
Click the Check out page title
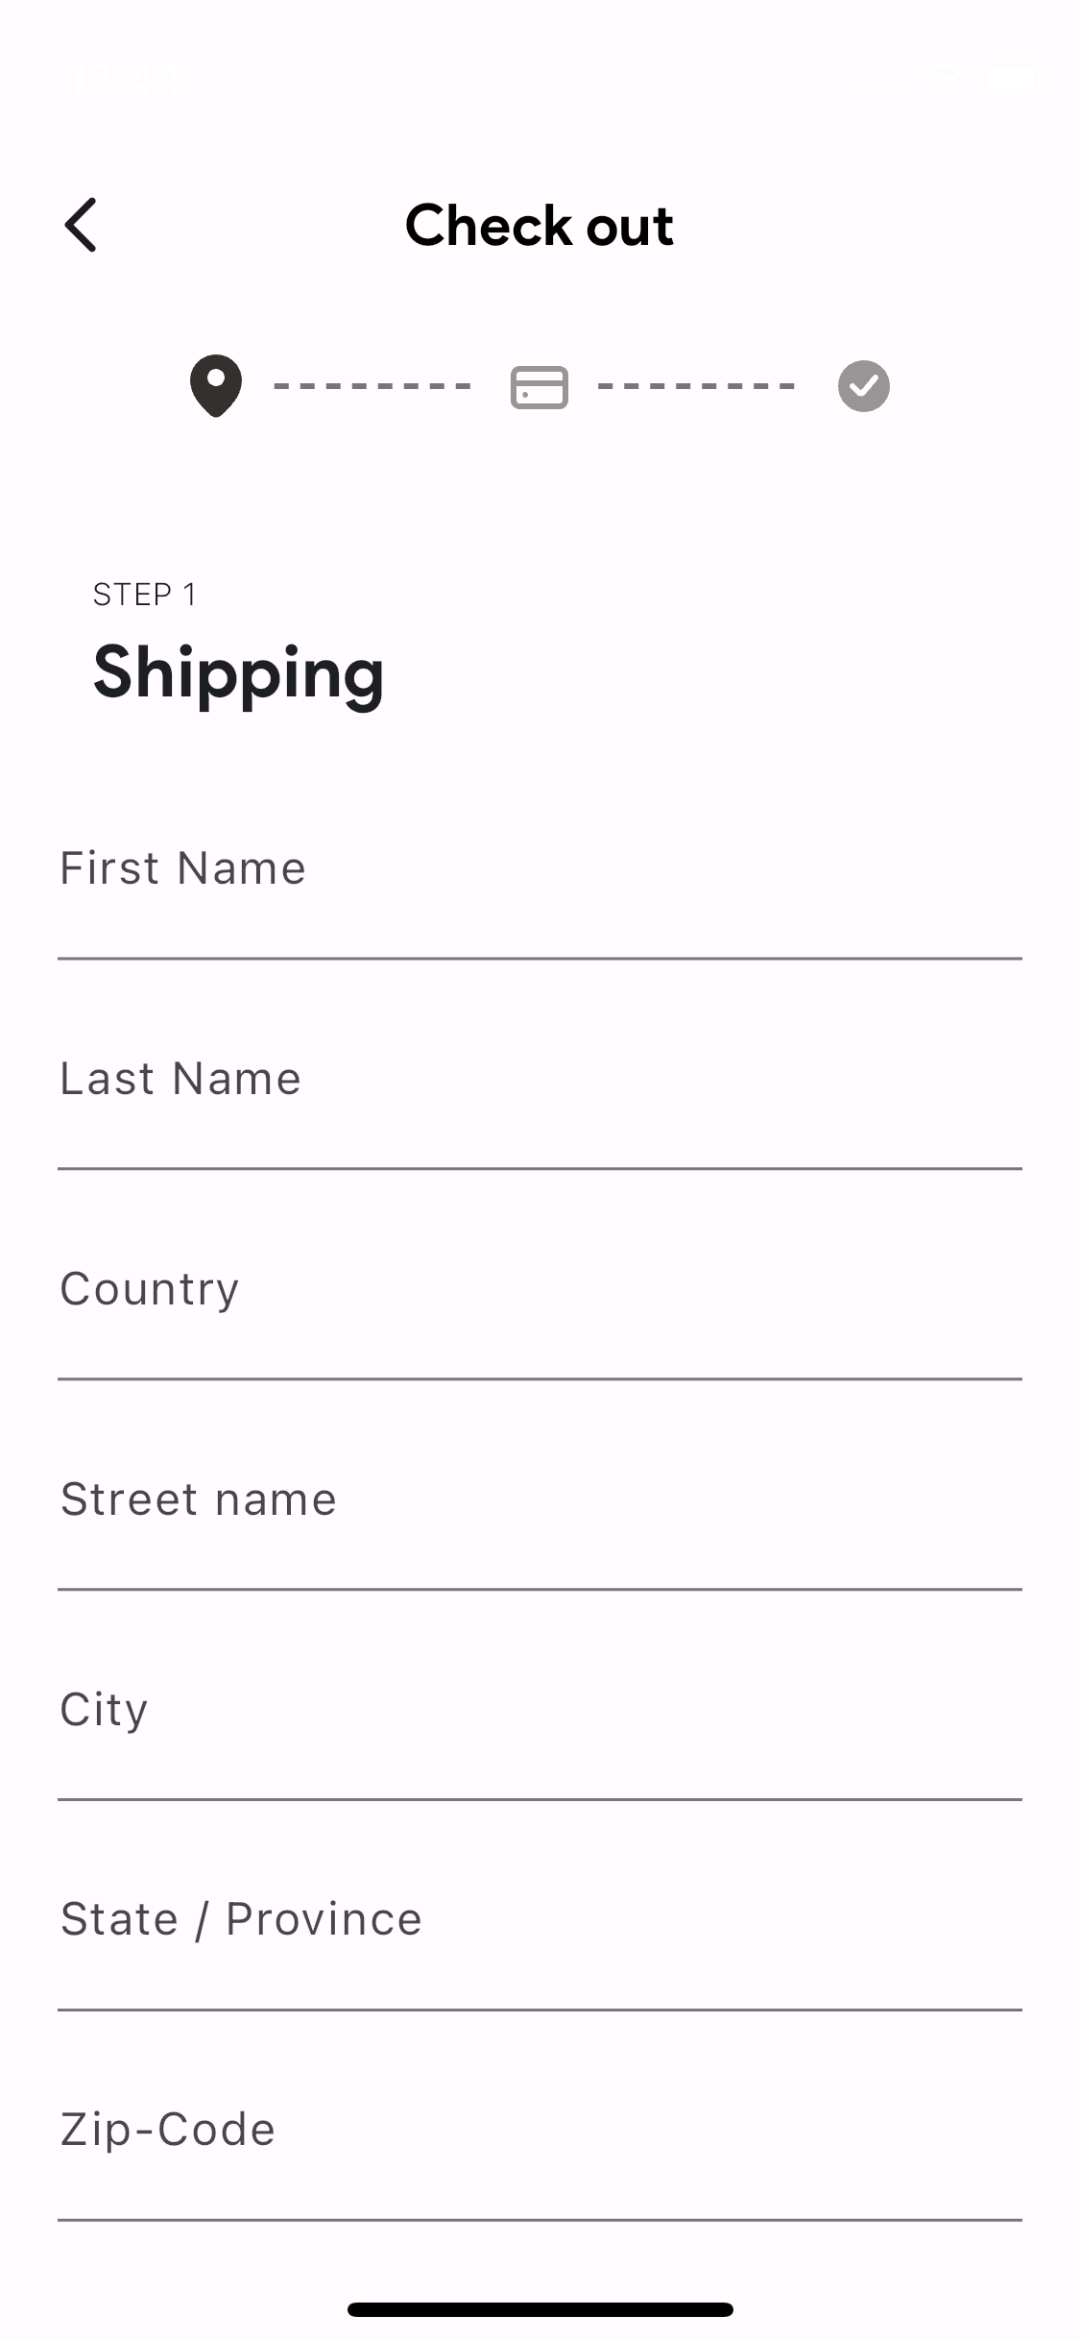point(539,225)
